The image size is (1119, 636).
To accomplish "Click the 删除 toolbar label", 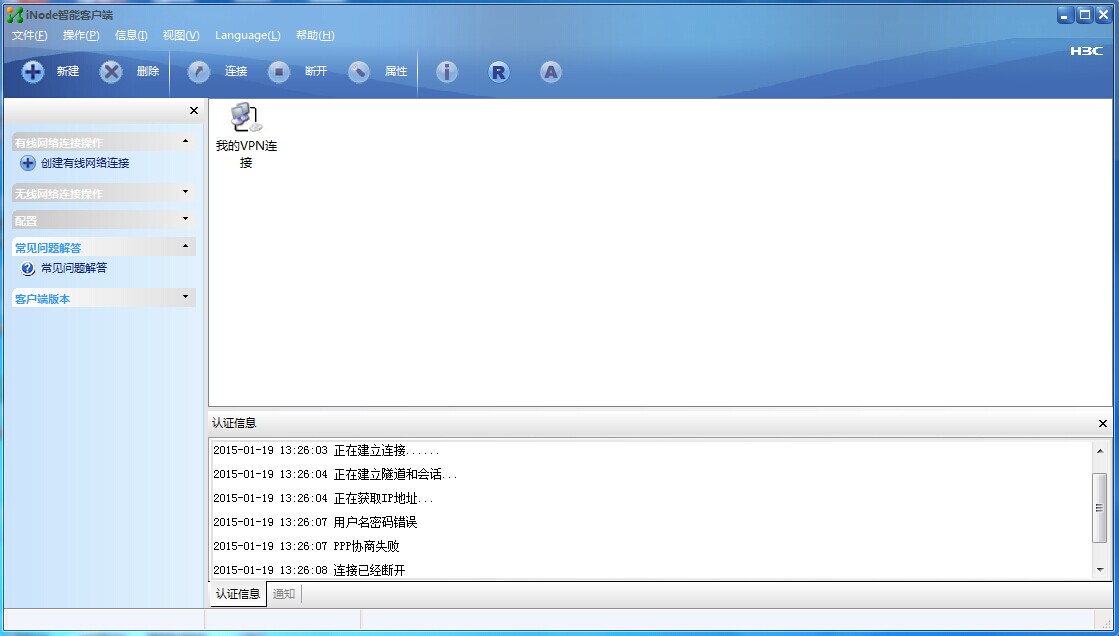I will coord(148,71).
